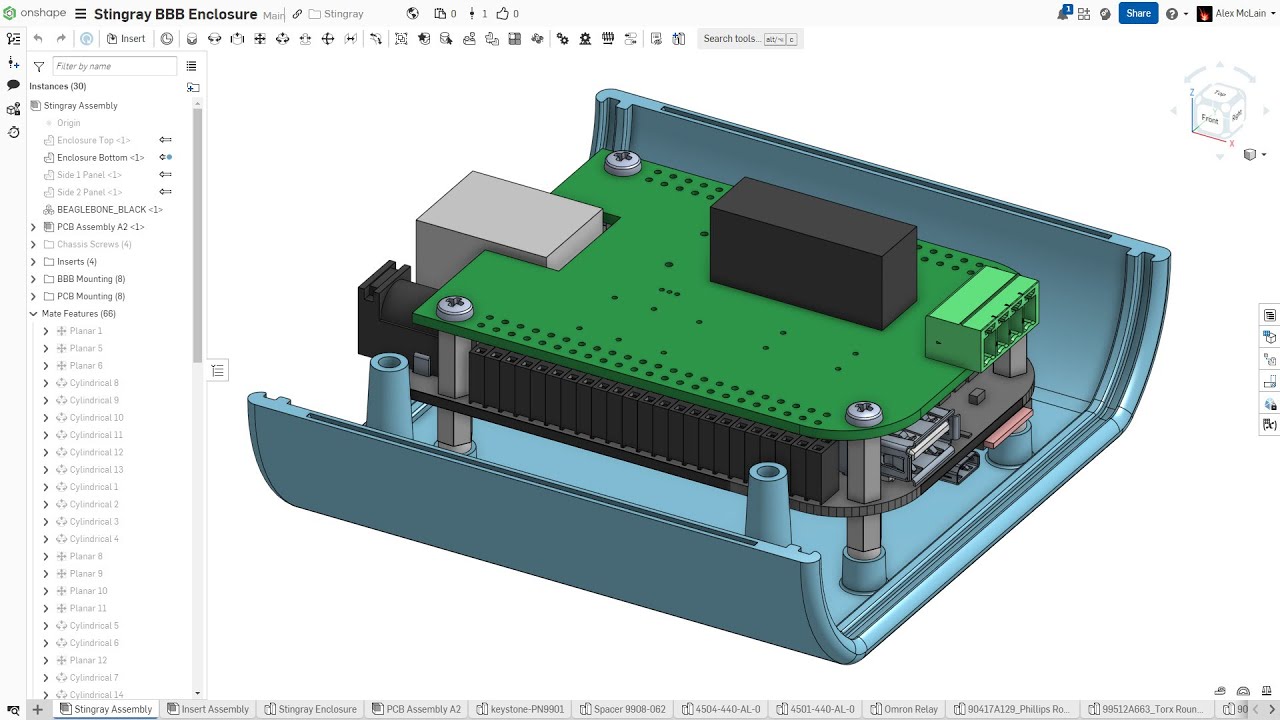Click the like thumbs-up icon
Viewport: 1280px width, 720px height.
tap(502, 14)
